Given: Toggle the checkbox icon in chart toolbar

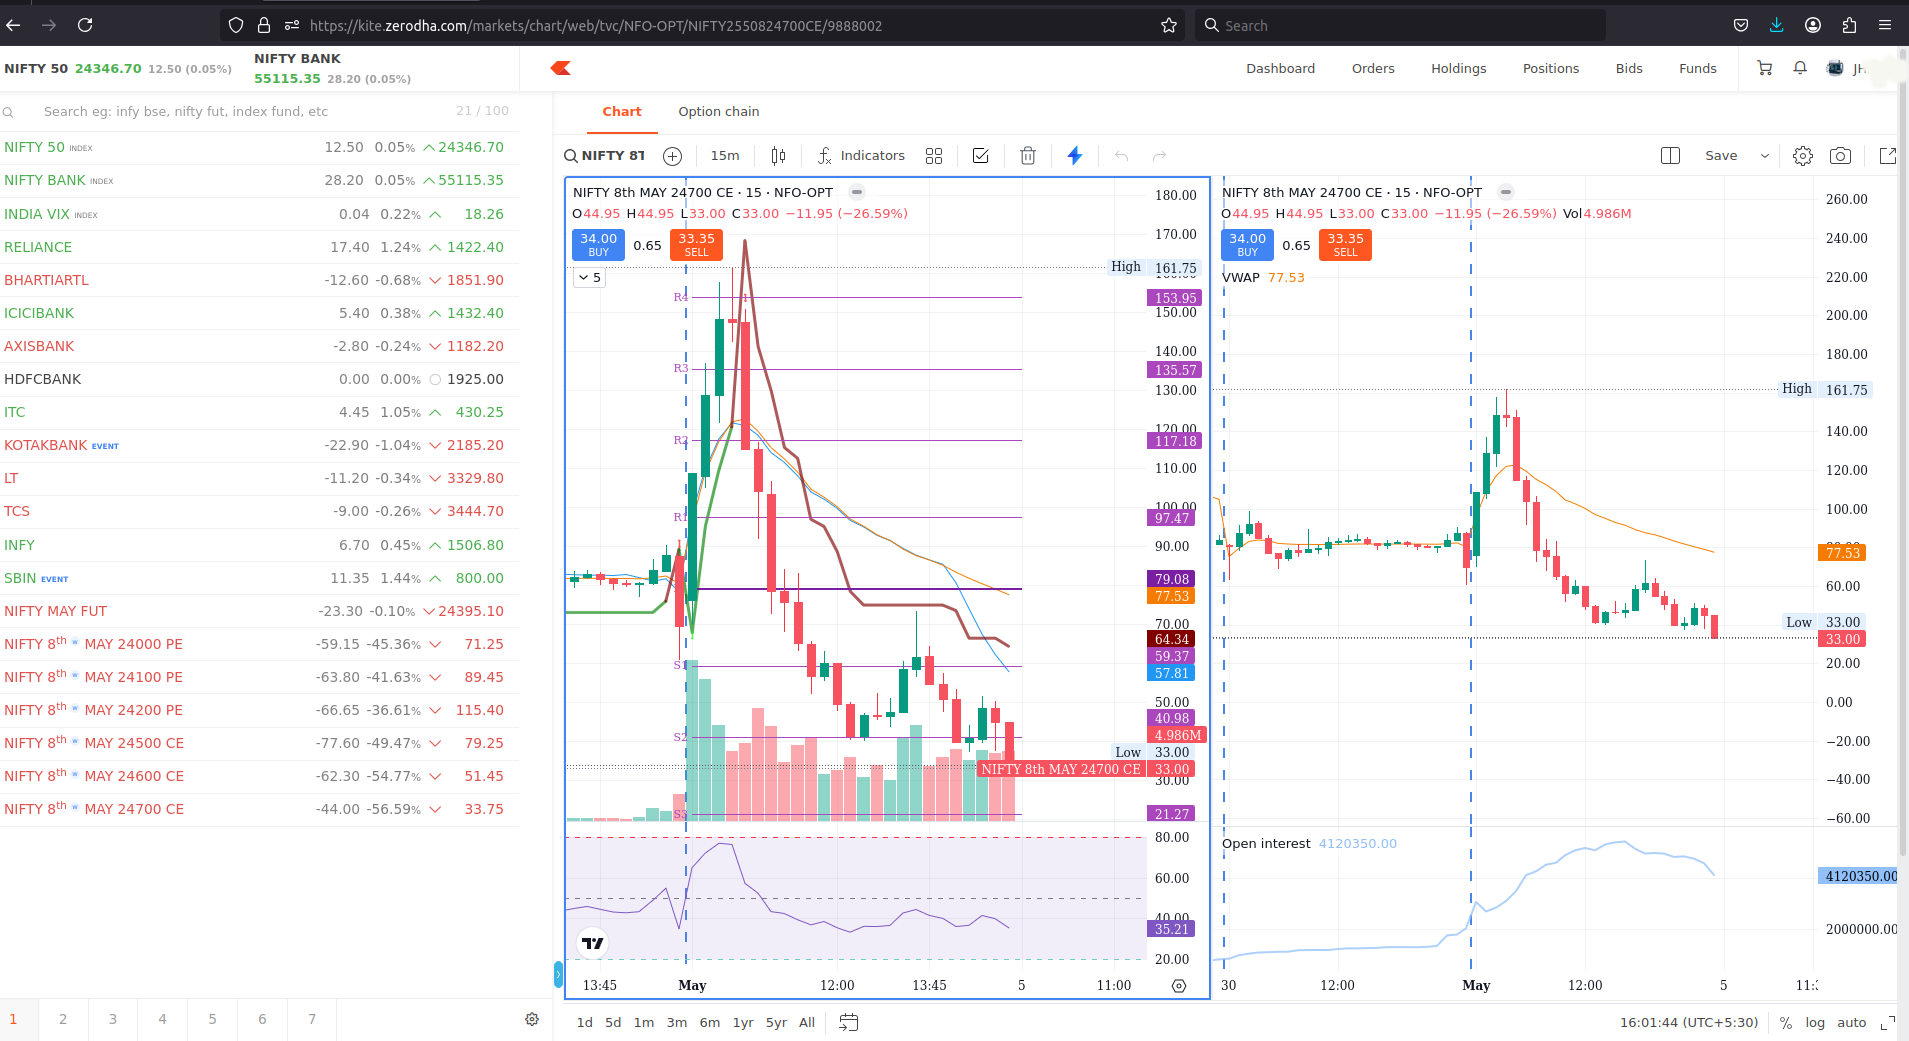Looking at the screenshot, I should coord(981,156).
